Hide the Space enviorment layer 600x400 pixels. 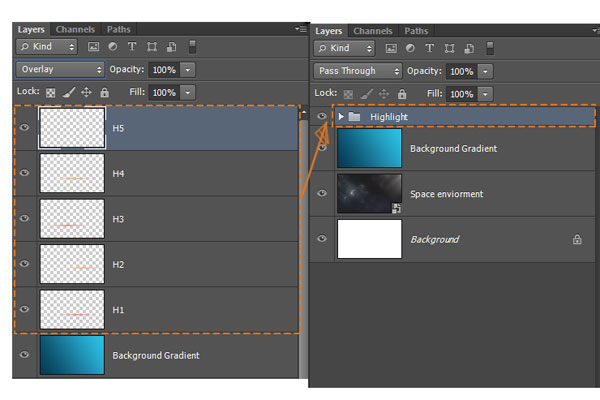tap(322, 193)
